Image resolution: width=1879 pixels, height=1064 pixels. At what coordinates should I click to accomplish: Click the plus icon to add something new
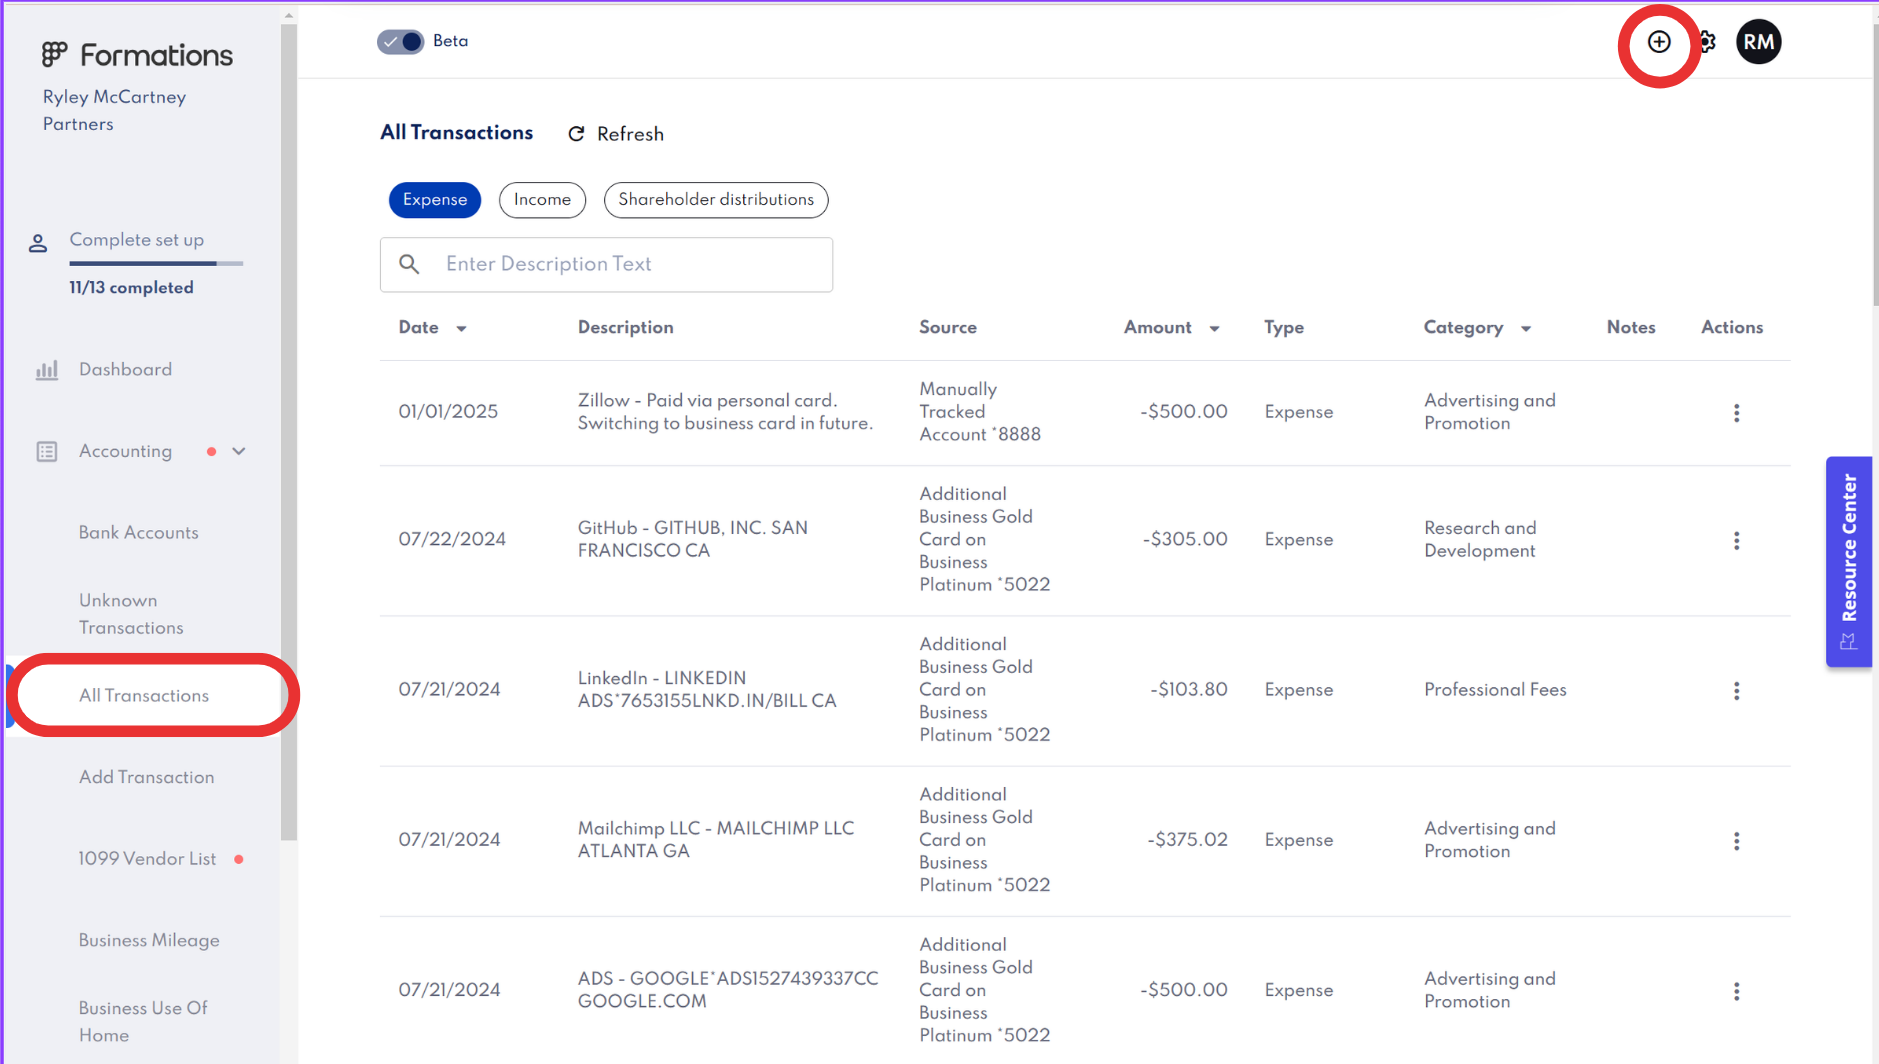coord(1659,41)
